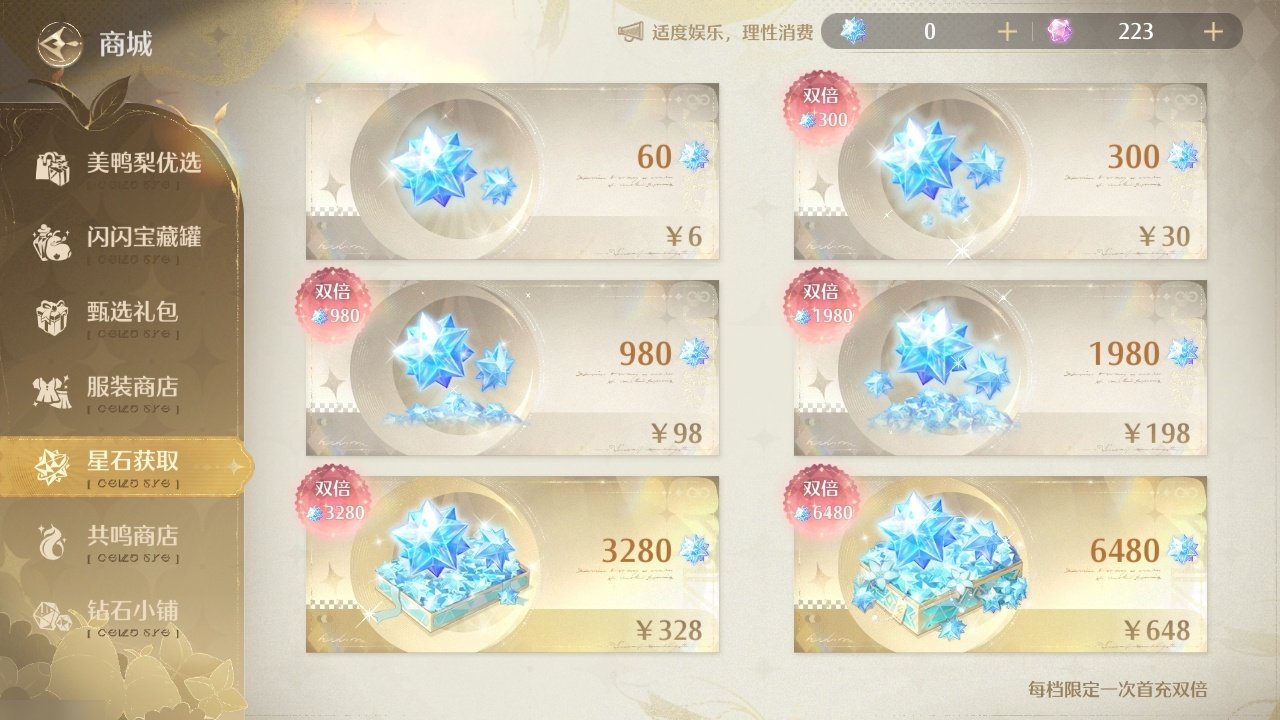Click the pink gem currency icon in top bar
Image resolution: width=1280 pixels, height=720 pixels.
point(1060,32)
